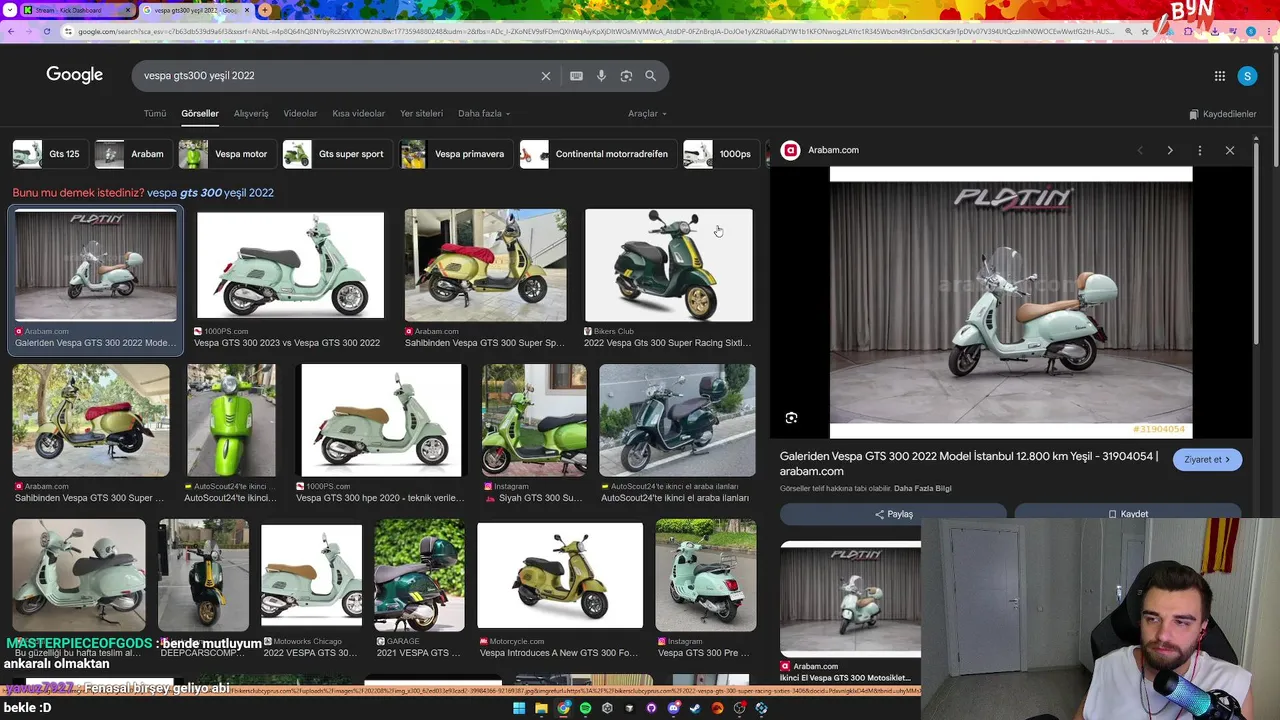Filter results by Vespa motor chip
Image resolution: width=1280 pixels, height=720 pixels.
click(228, 154)
